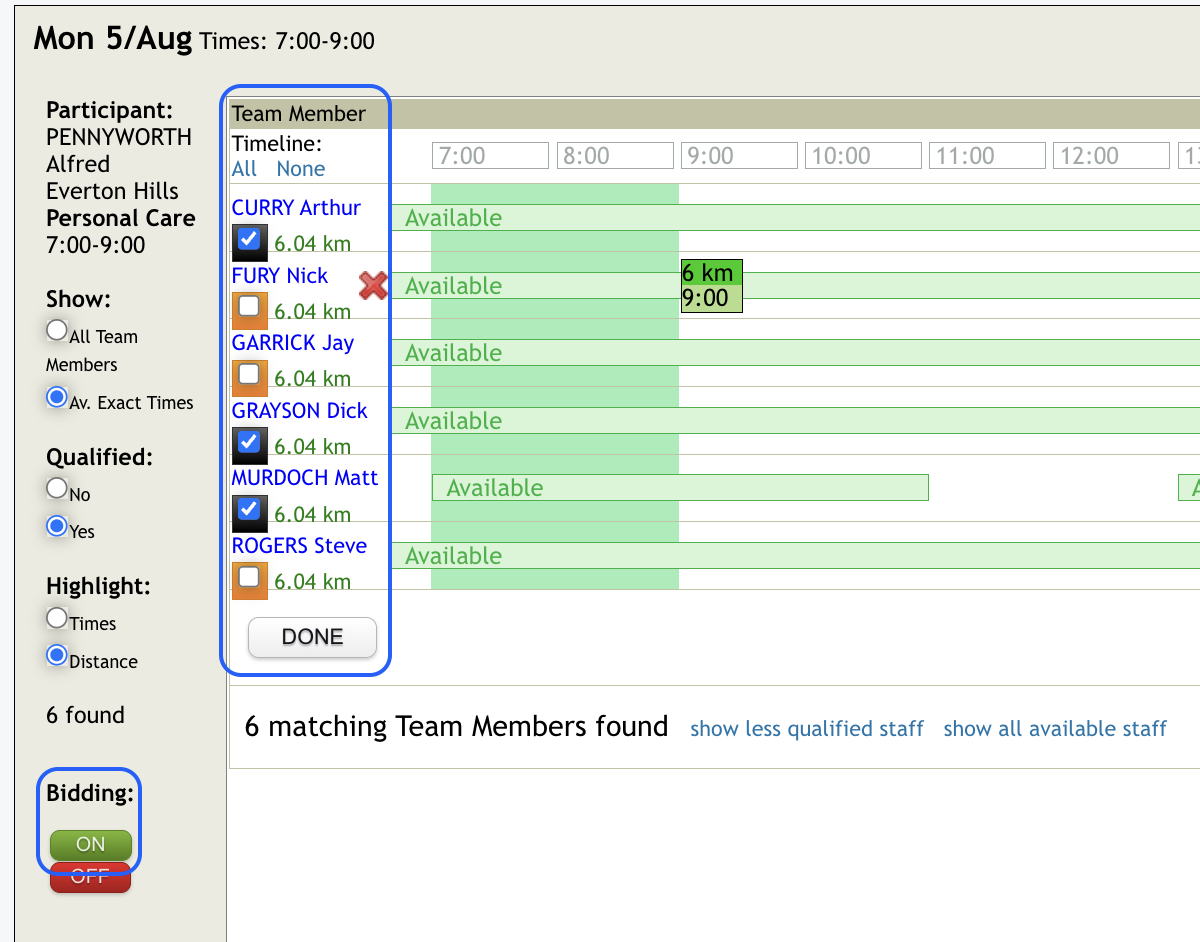Click show less qualified staff link

(807, 729)
